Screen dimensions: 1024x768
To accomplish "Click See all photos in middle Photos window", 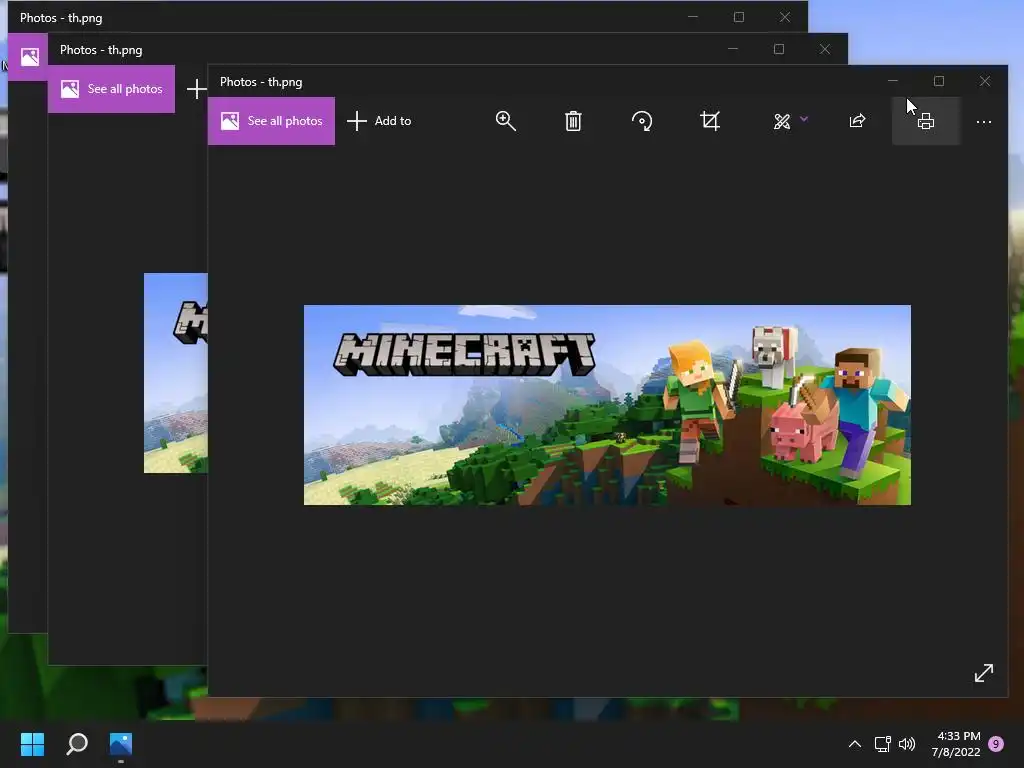I will click(x=111, y=89).
